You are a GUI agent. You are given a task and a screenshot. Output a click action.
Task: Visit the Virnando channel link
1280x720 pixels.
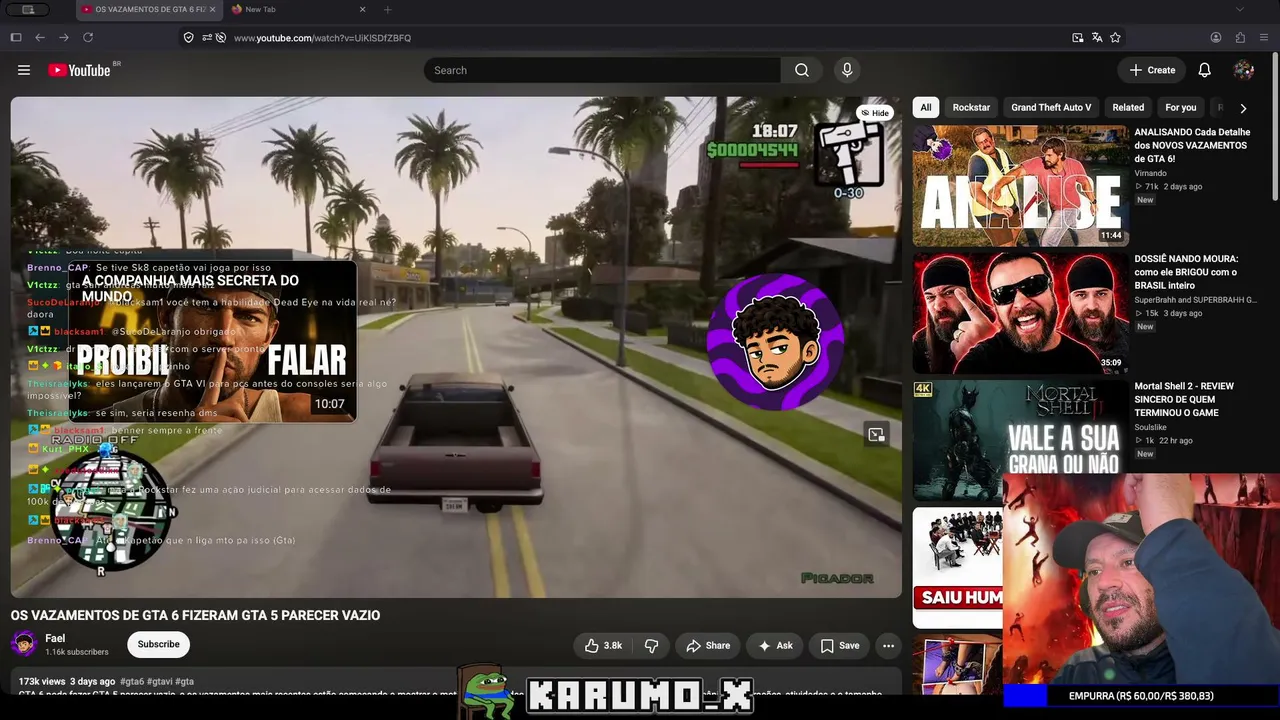click(x=1150, y=174)
